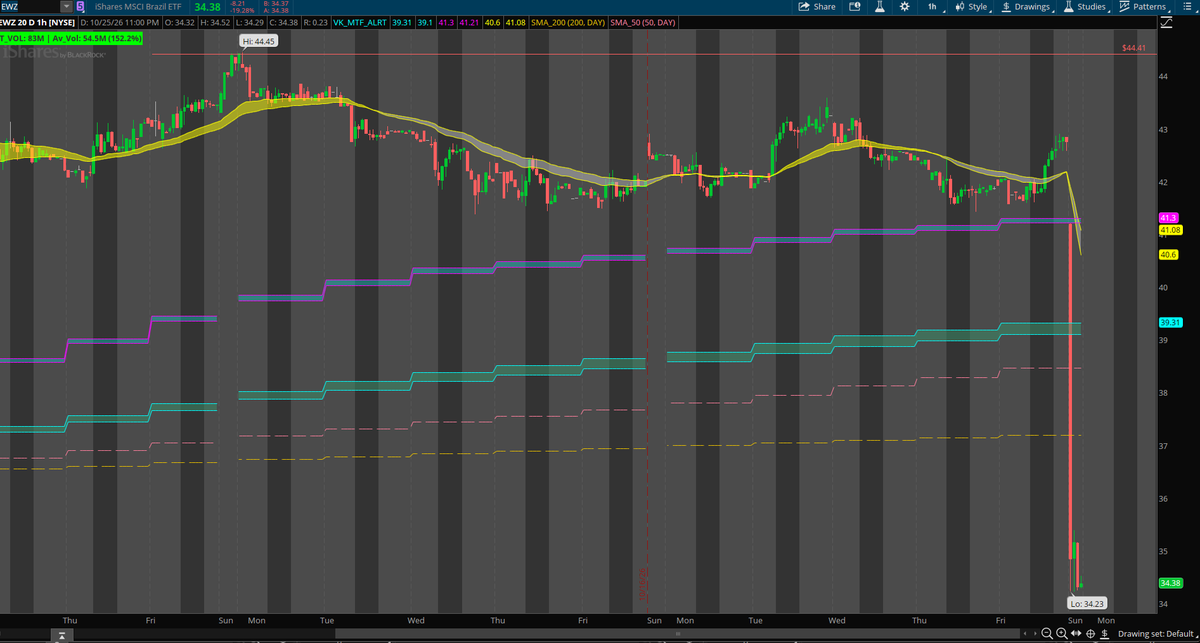Open chart settings gear icon
Viewport: 1200px width, 643px height.
pos(904,7)
